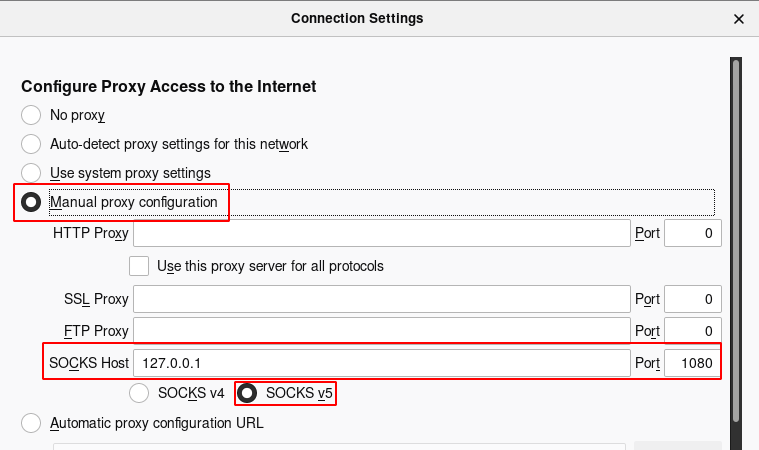
Task: Click the FTP Proxy address field
Action: click(x=381, y=331)
